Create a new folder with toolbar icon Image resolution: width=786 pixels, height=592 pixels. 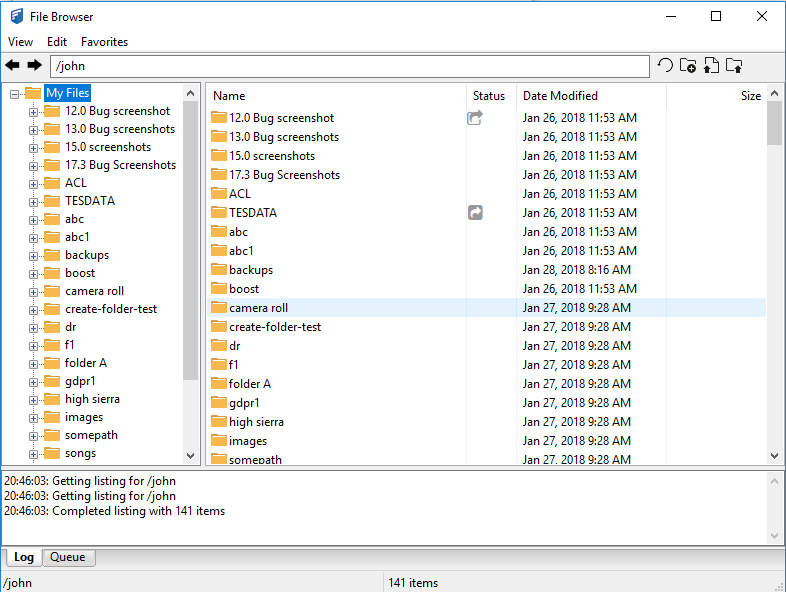coord(688,66)
